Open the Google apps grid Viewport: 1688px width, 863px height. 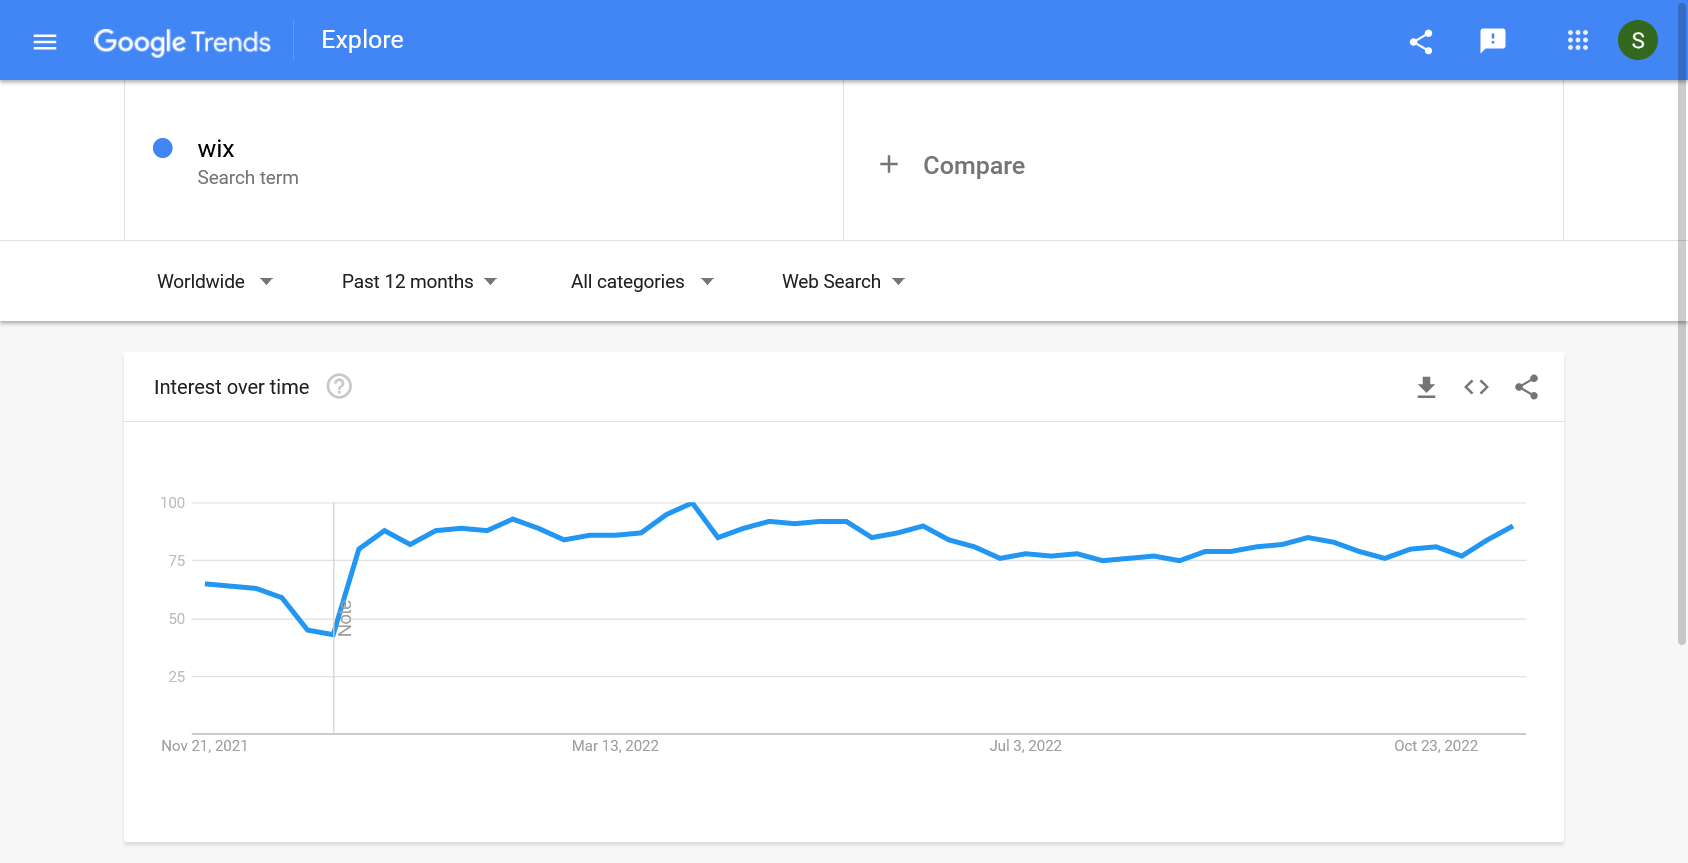[x=1577, y=40]
